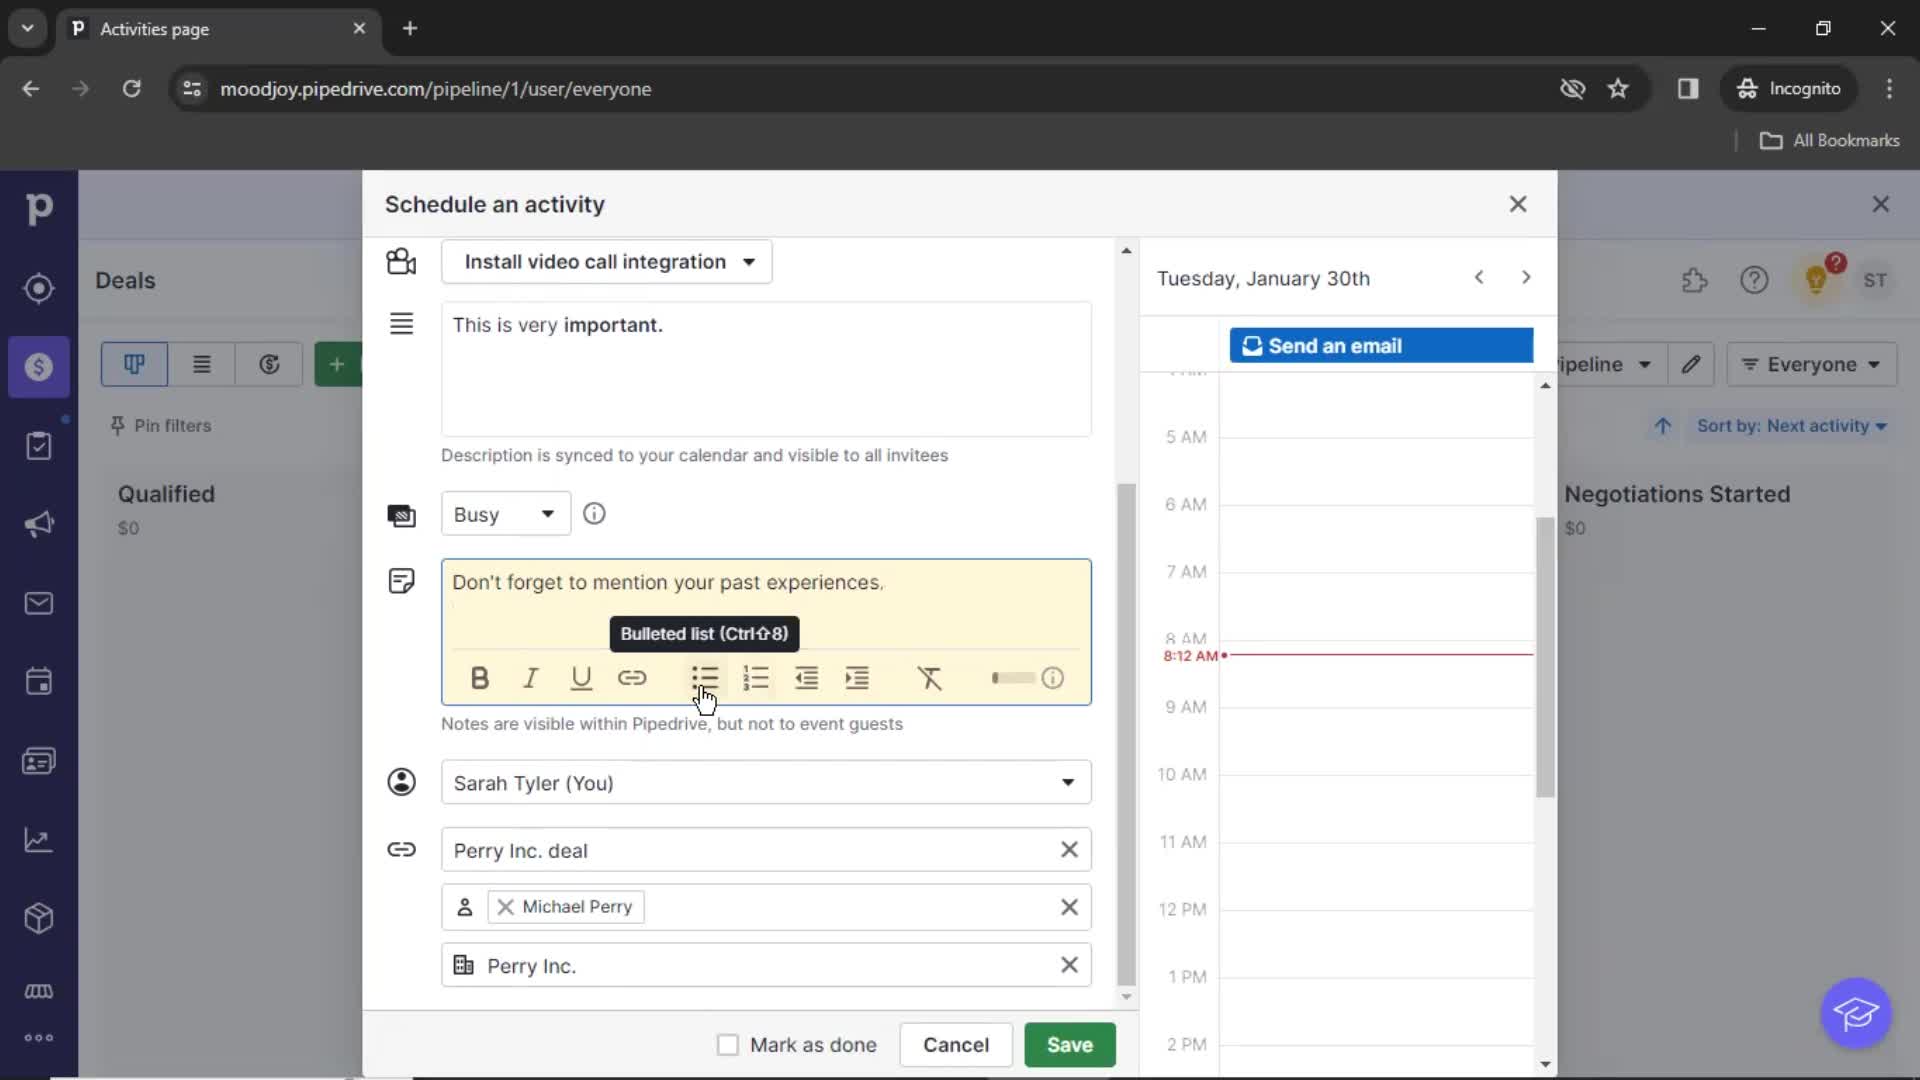1920x1080 pixels.
Task: Click the Save button
Action: 1069,1043
